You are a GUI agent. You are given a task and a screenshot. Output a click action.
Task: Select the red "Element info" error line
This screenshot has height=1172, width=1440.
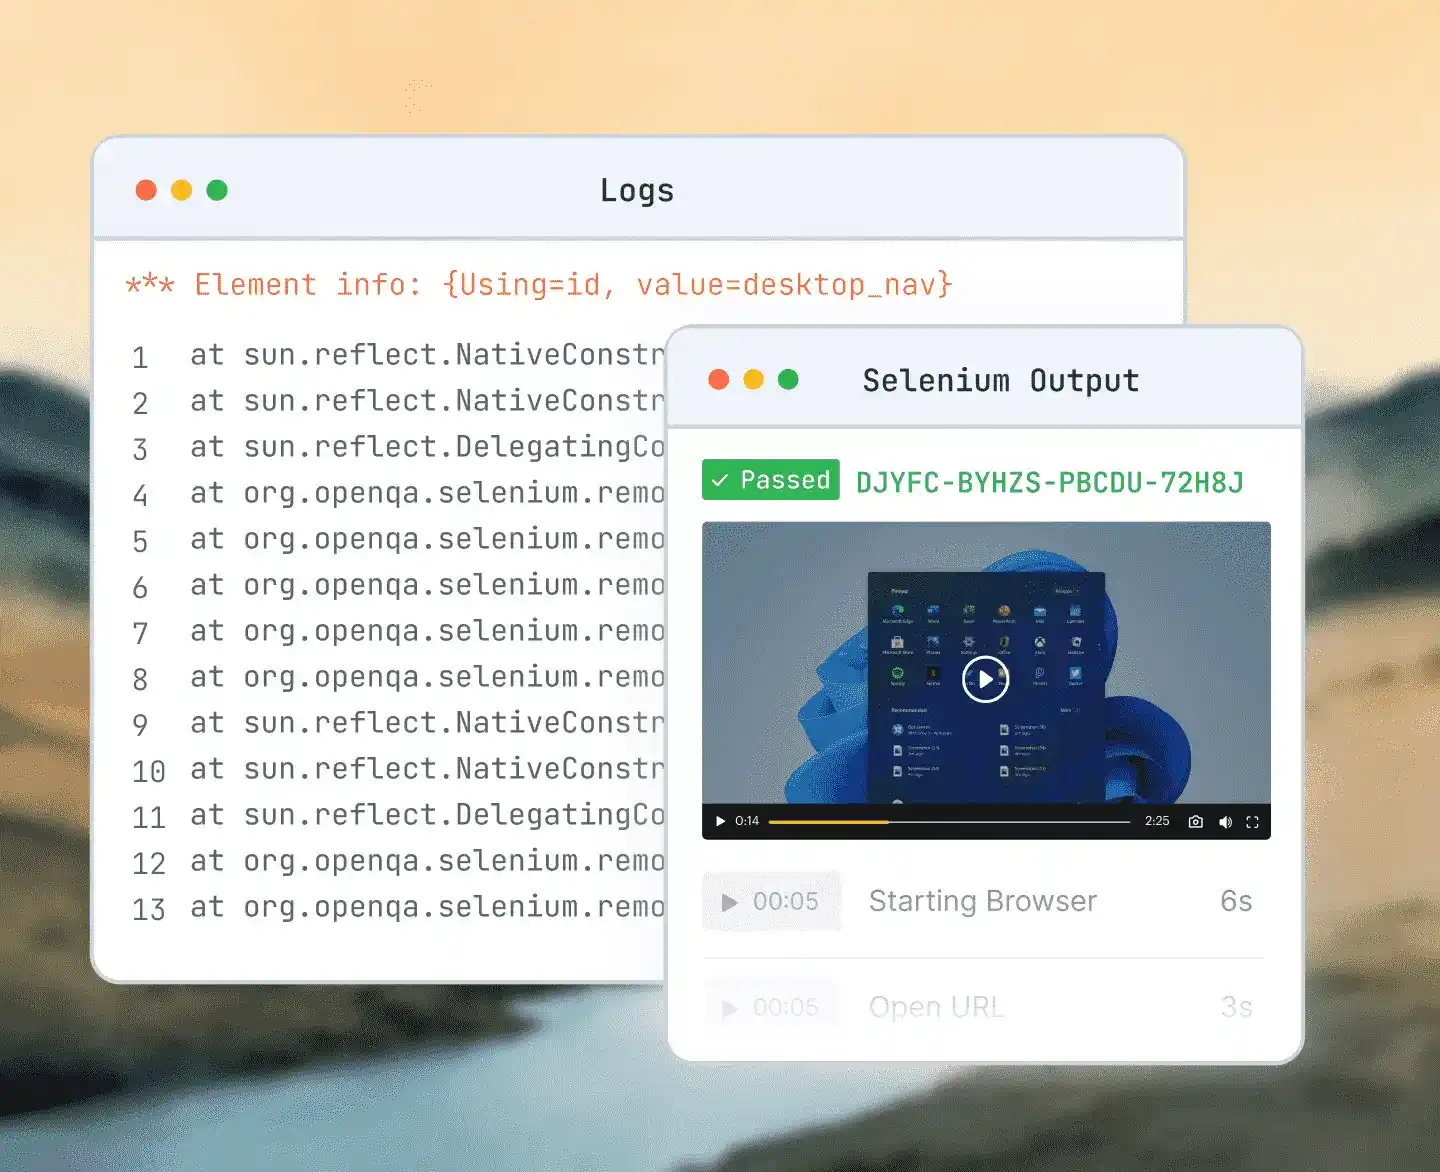539,285
